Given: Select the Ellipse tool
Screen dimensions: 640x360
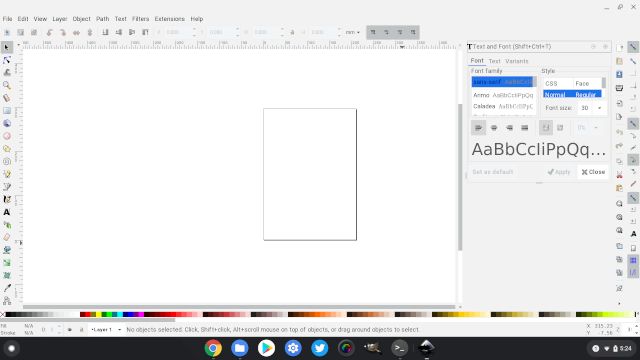Looking at the screenshot, I should [x=7, y=136].
